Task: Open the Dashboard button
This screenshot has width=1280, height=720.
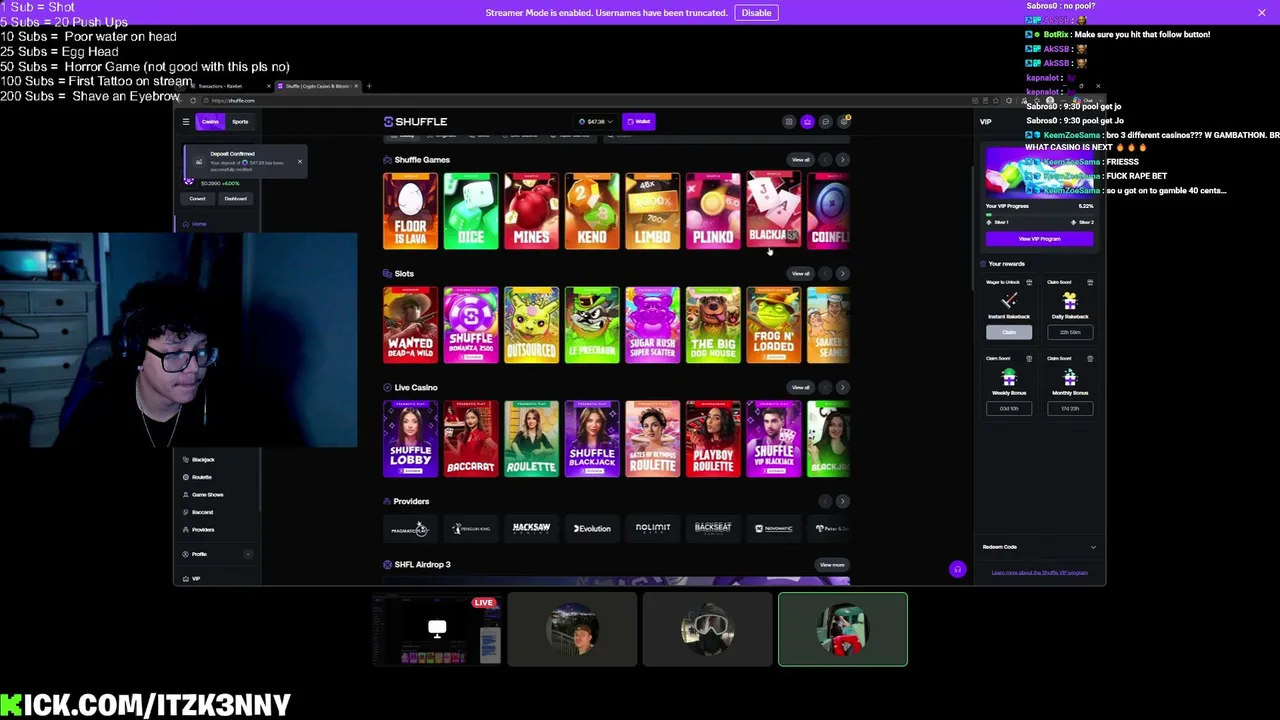Action: [236, 199]
